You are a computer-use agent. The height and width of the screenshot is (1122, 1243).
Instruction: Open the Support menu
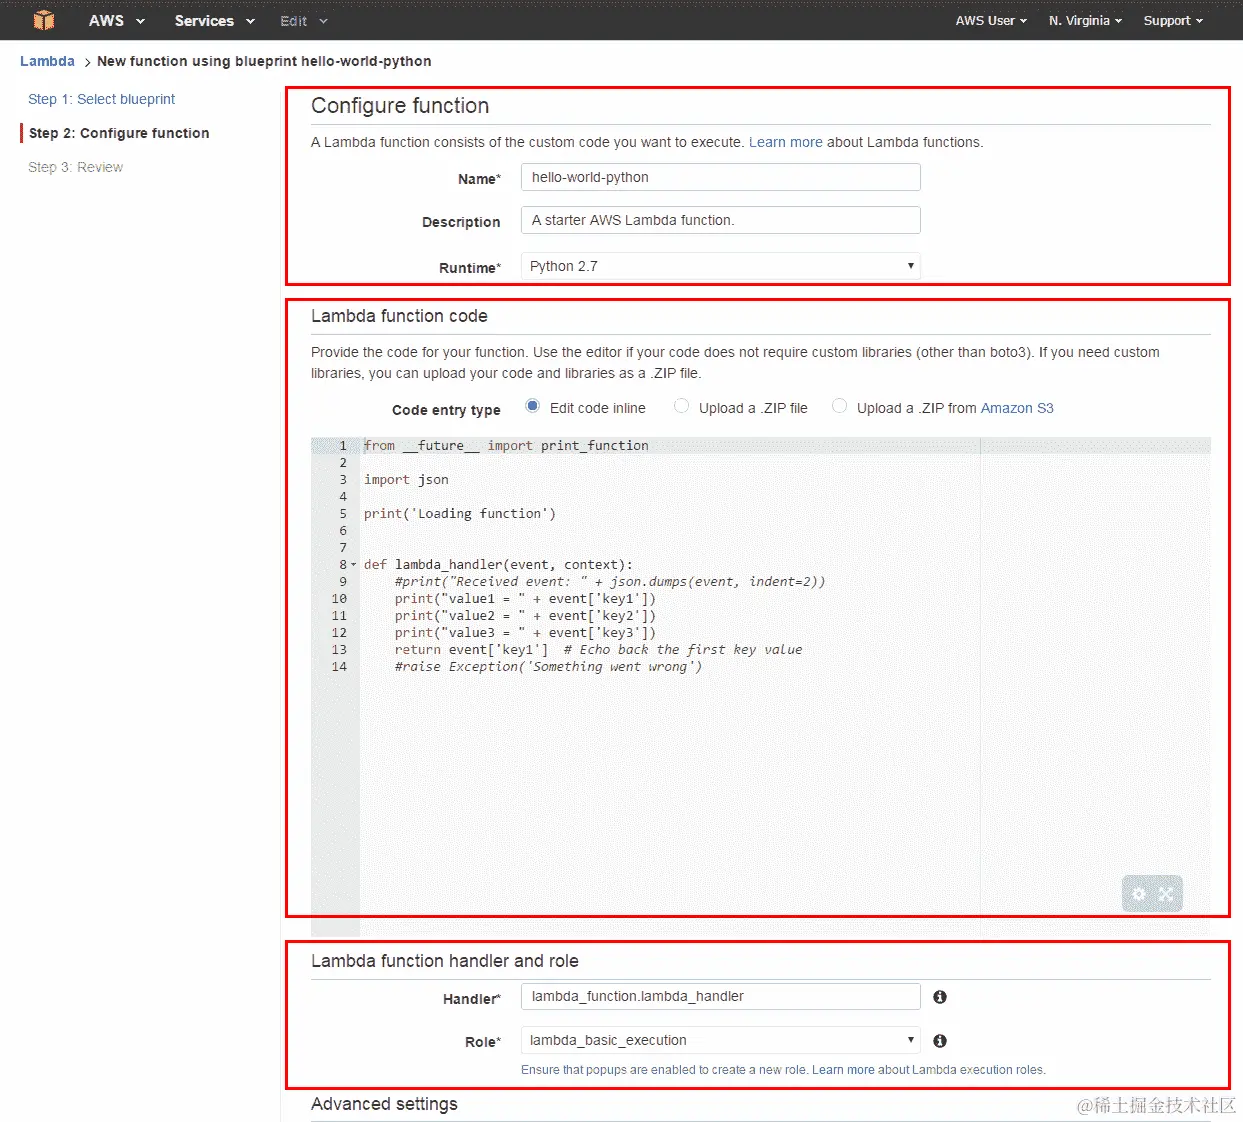click(1173, 20)
